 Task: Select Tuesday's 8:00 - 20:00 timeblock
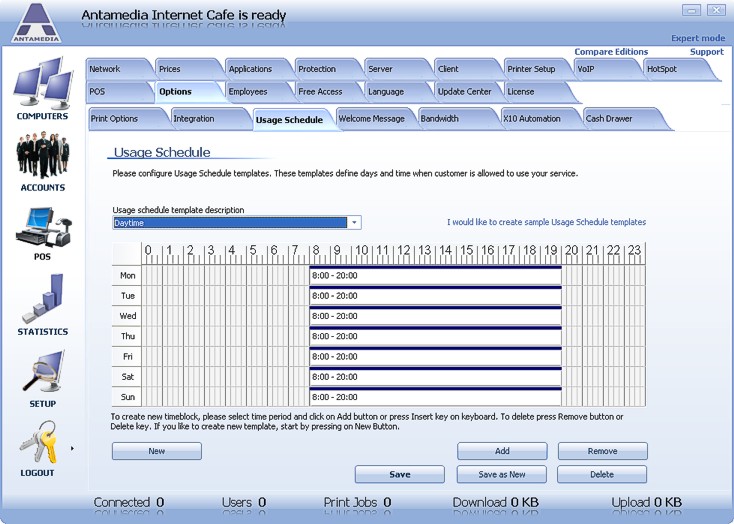[x=435, y=295]
